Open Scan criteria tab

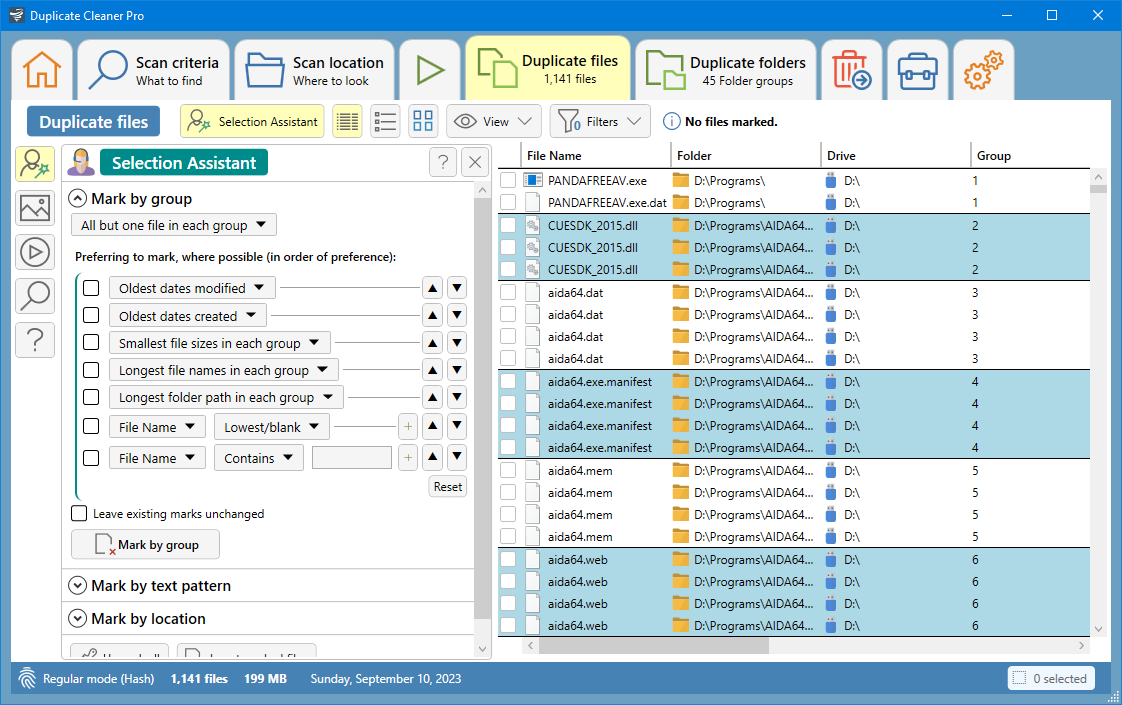[x=153, y=70]
